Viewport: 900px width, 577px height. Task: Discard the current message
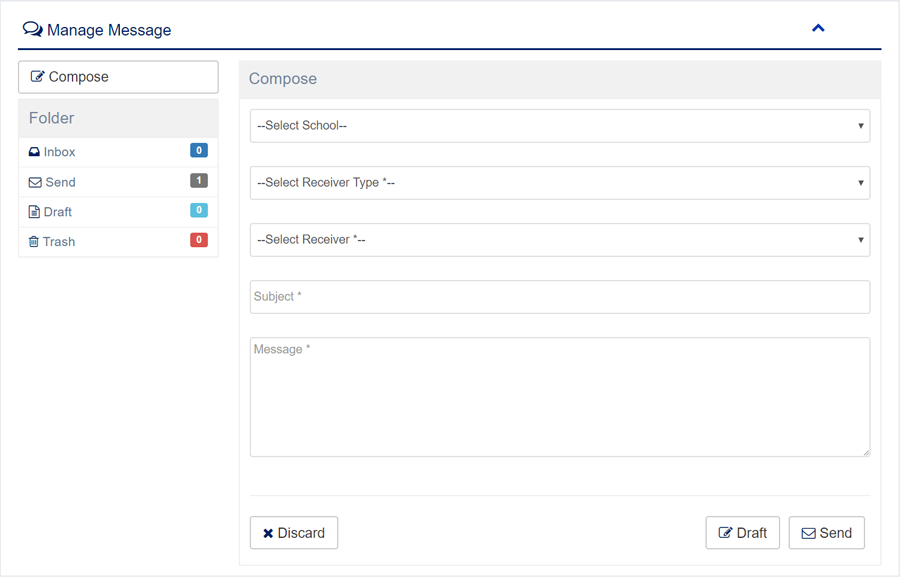tap(294, 533)
